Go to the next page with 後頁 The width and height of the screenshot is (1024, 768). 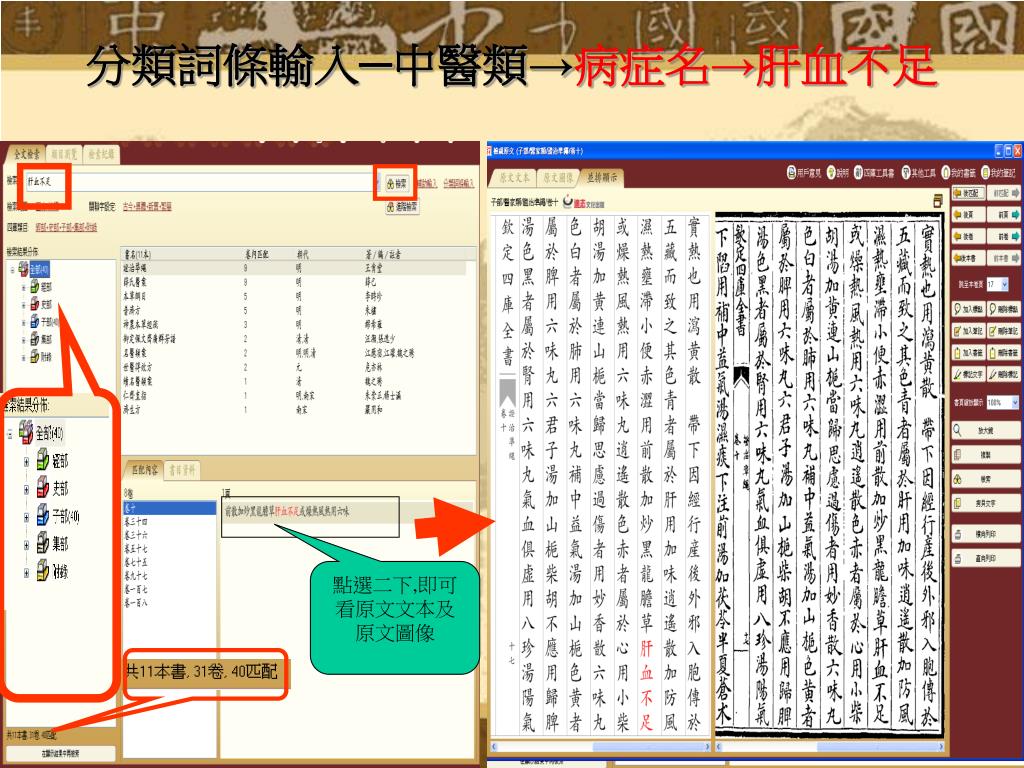click(x=968, y=215)
